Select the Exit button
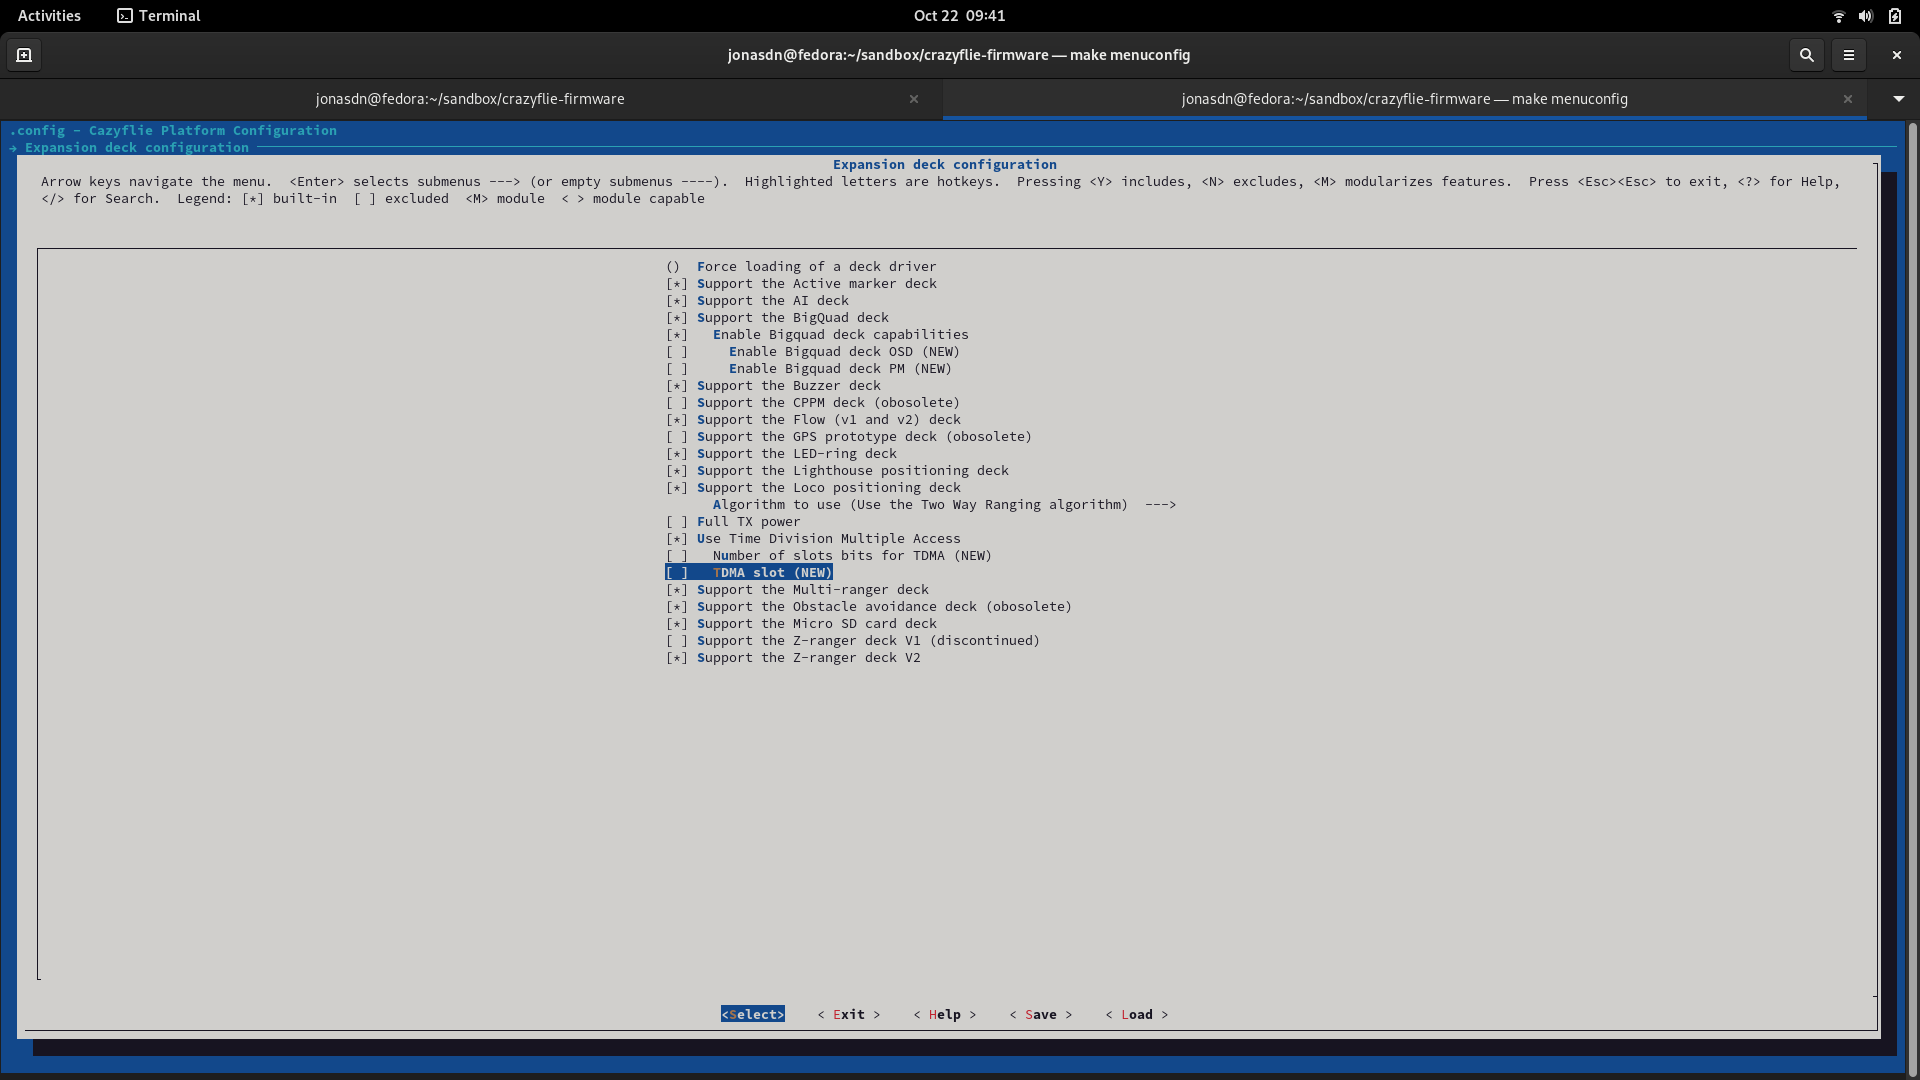The width and height of the screenshot is (1920, 1080). pos(848,1014)
